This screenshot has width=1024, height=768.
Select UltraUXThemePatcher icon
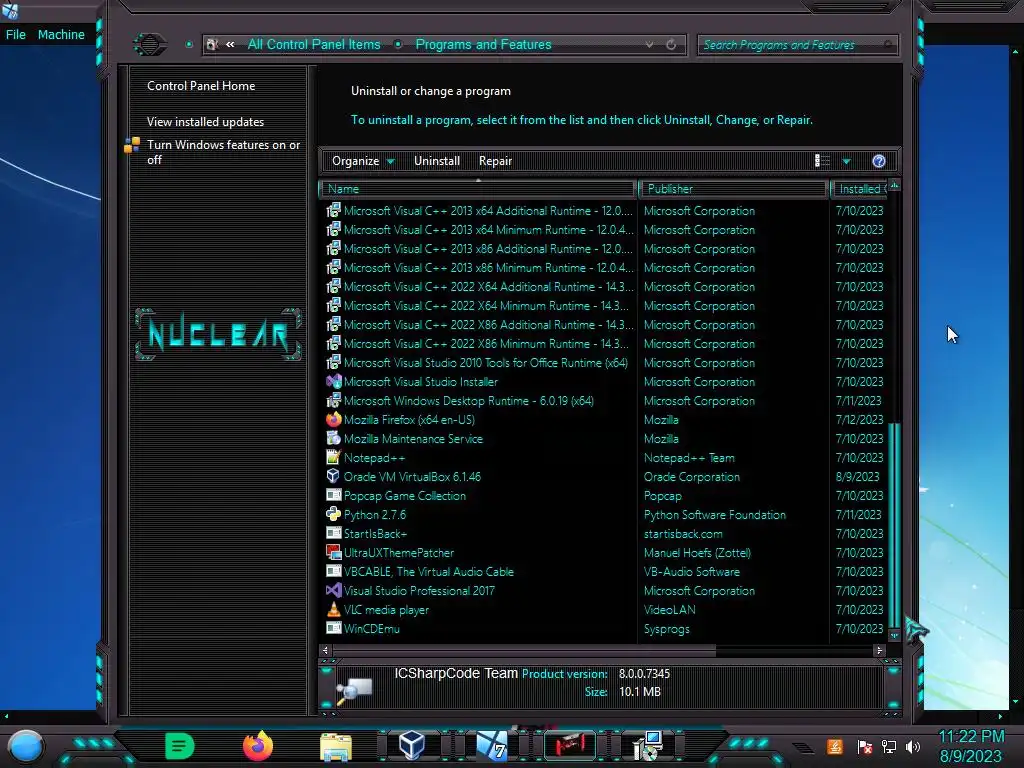333,552
